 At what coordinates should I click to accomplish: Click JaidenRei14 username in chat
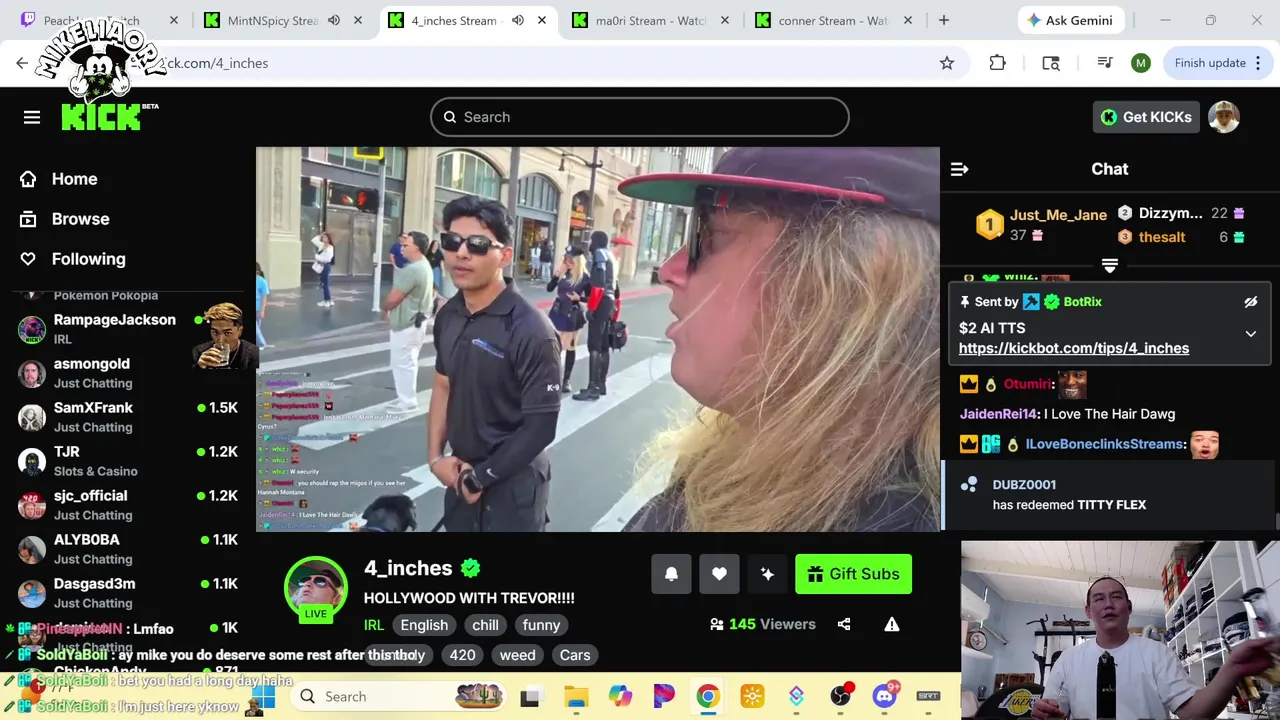coord(1000,414)
